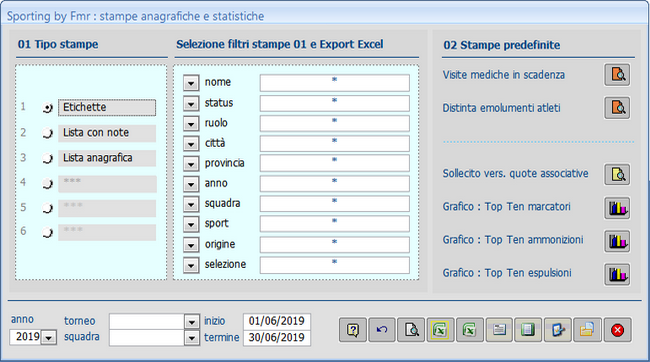650x362 pixels.
Task: Select the Lista con note radio option
Action: [x=48, y=134]
